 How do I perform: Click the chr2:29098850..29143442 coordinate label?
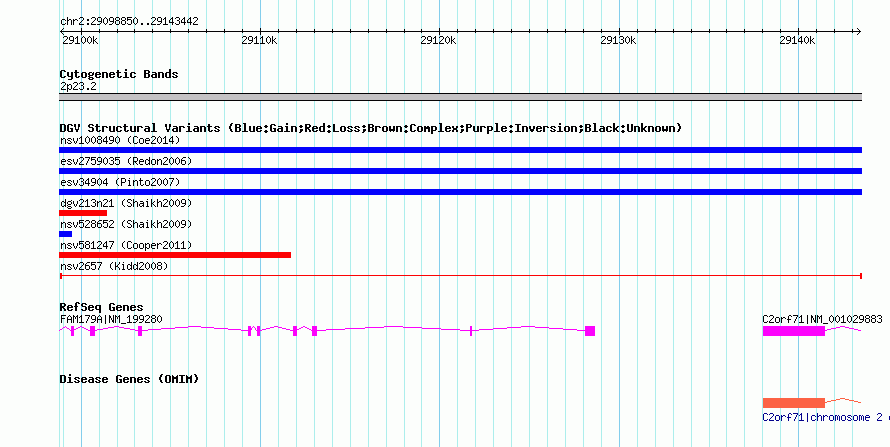[x=129, y=22]
